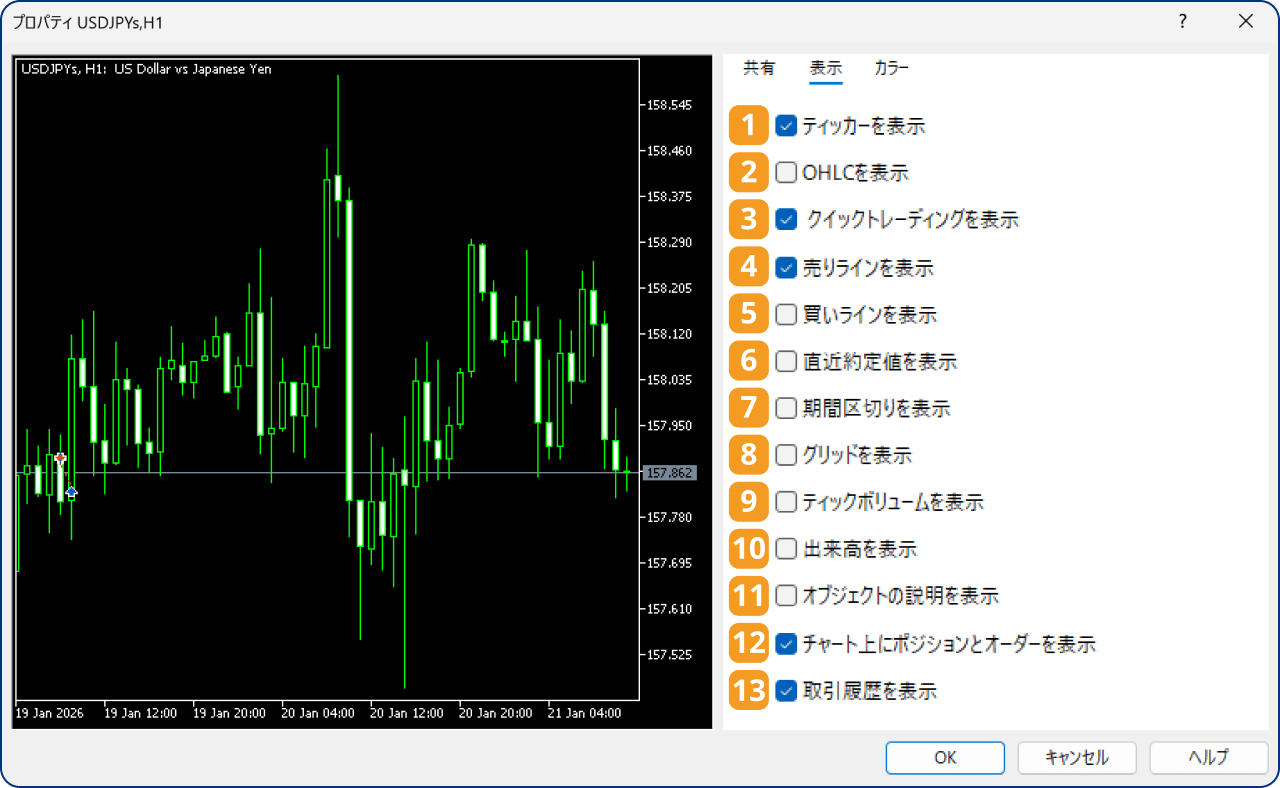The width and height of the screenshot is (1280, 788).
Task: Disable チャート上にポジションとオーダーを表示
Action: tap(784, 644)
